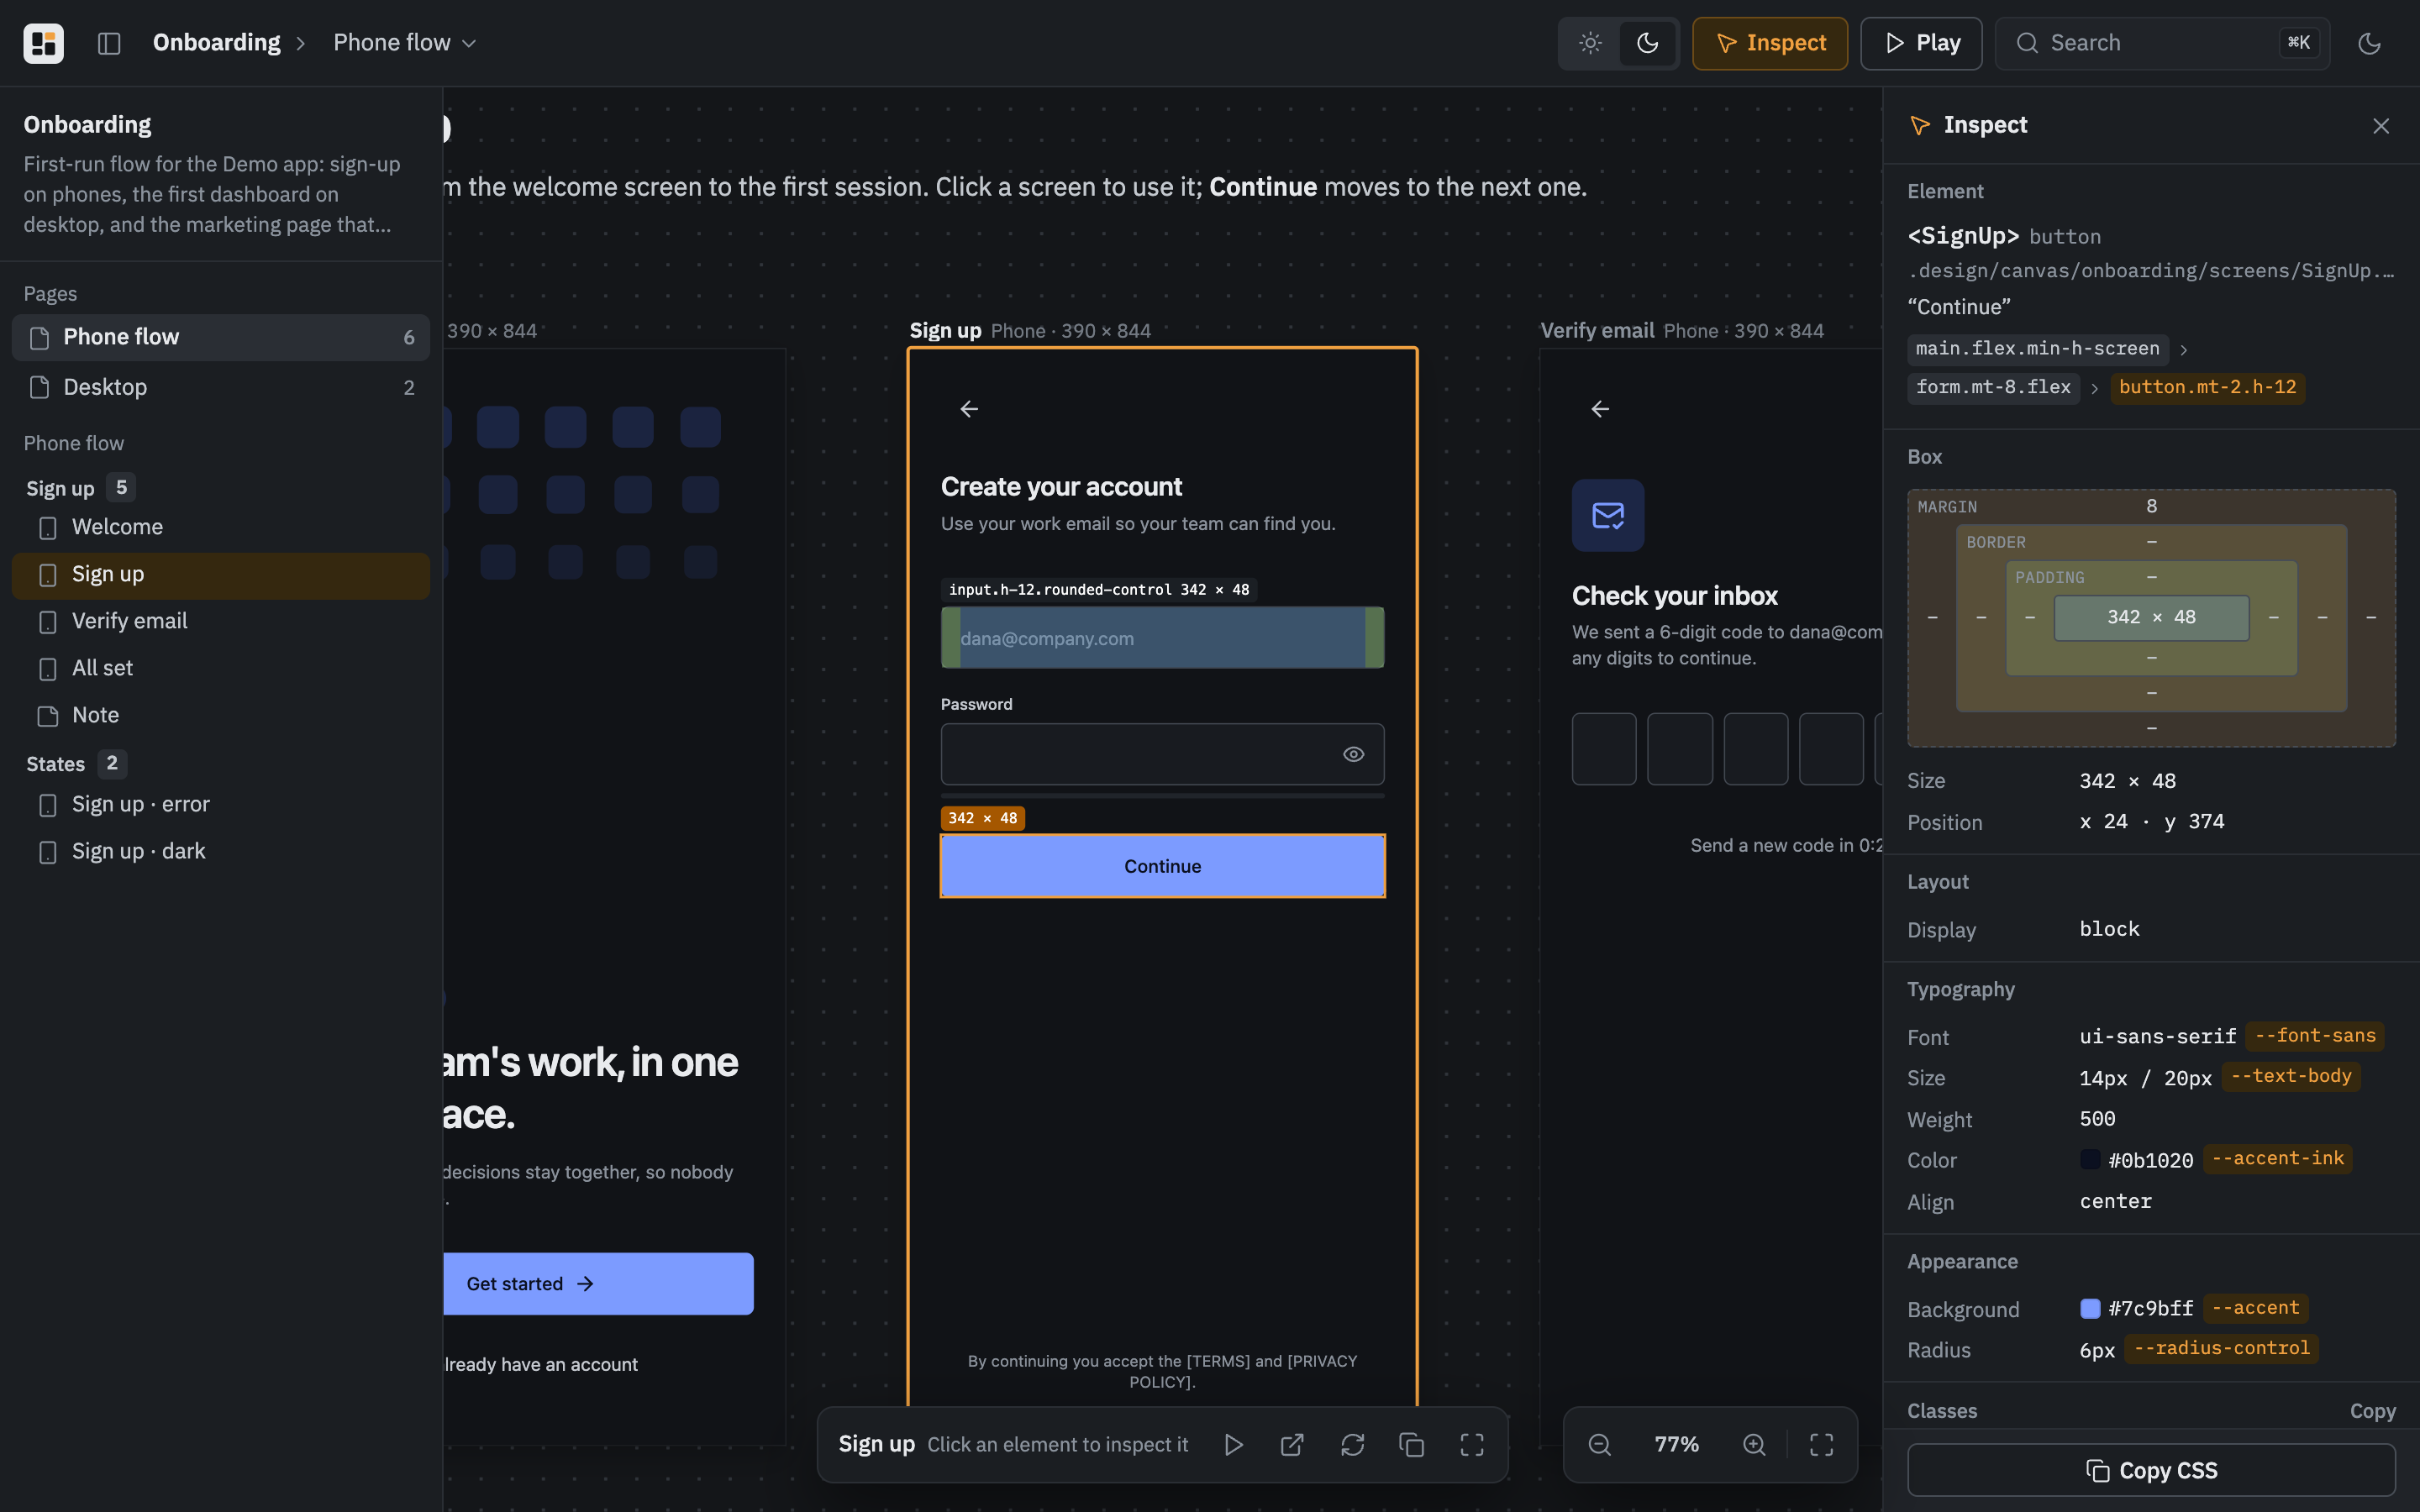Screen dimensions: 2420x1512
Task: Click the Copy CSS button
Action: pos(2151,1470)
